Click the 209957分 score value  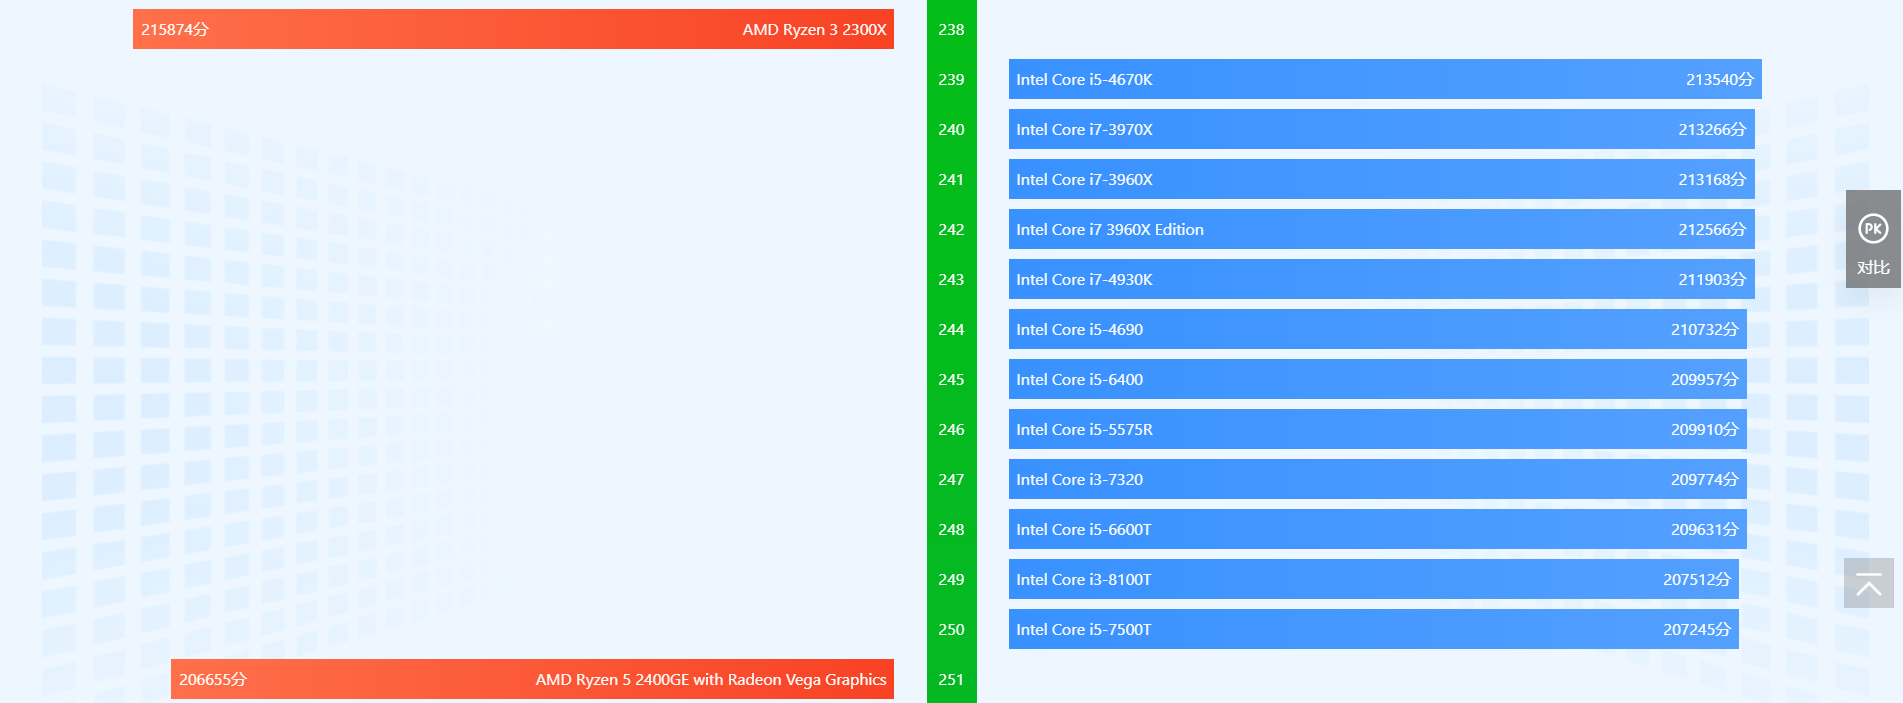tap(1705, 379)
